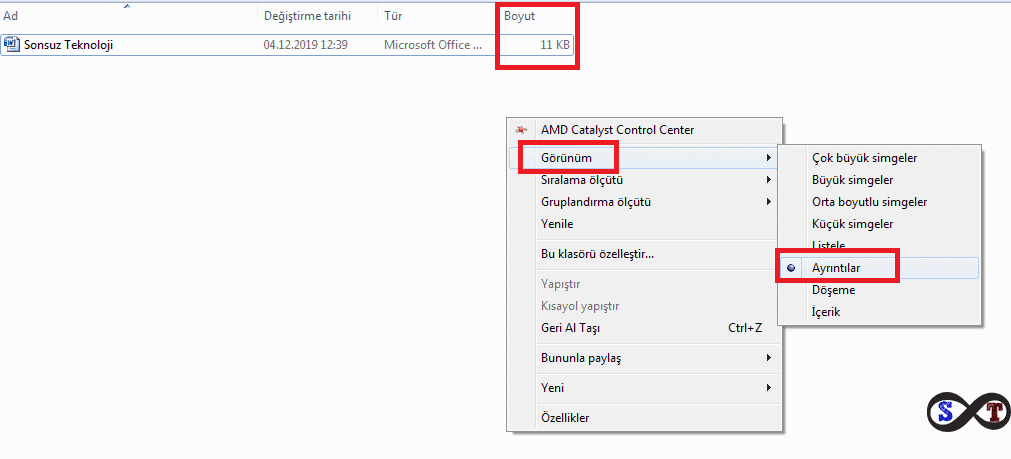The width and height of the screenshot is (1011, 459).
Task: Expand the Bununla paylaş submenu
Action: pos(587,358)
